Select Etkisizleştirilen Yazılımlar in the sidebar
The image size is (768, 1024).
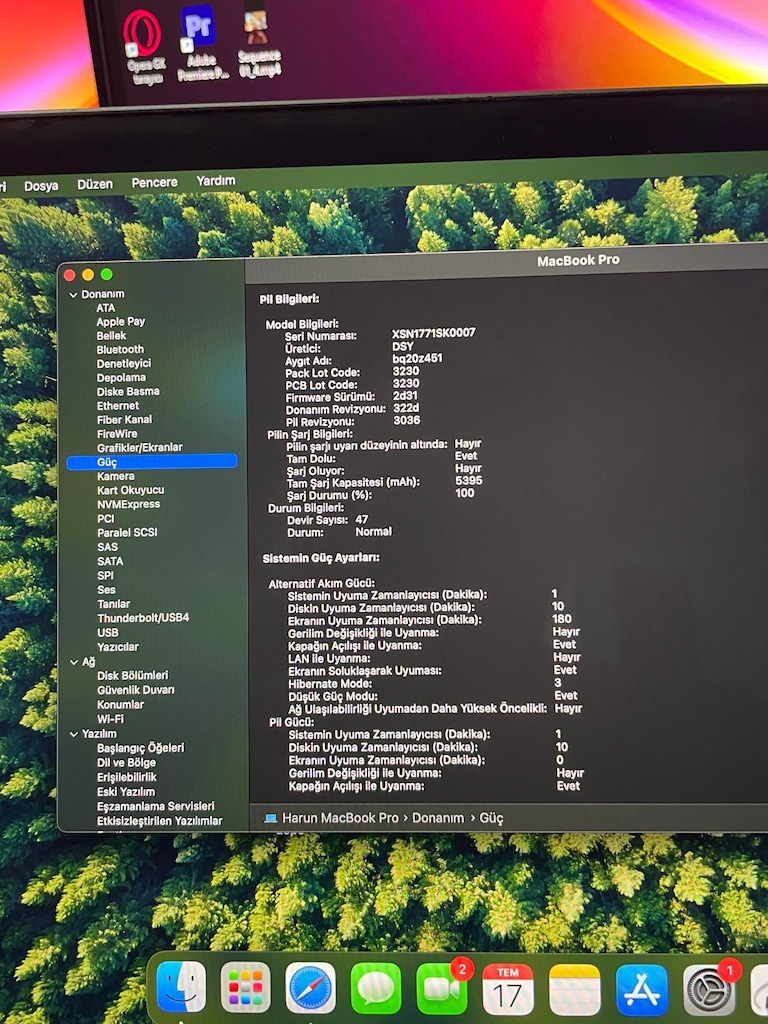point(160,821)
